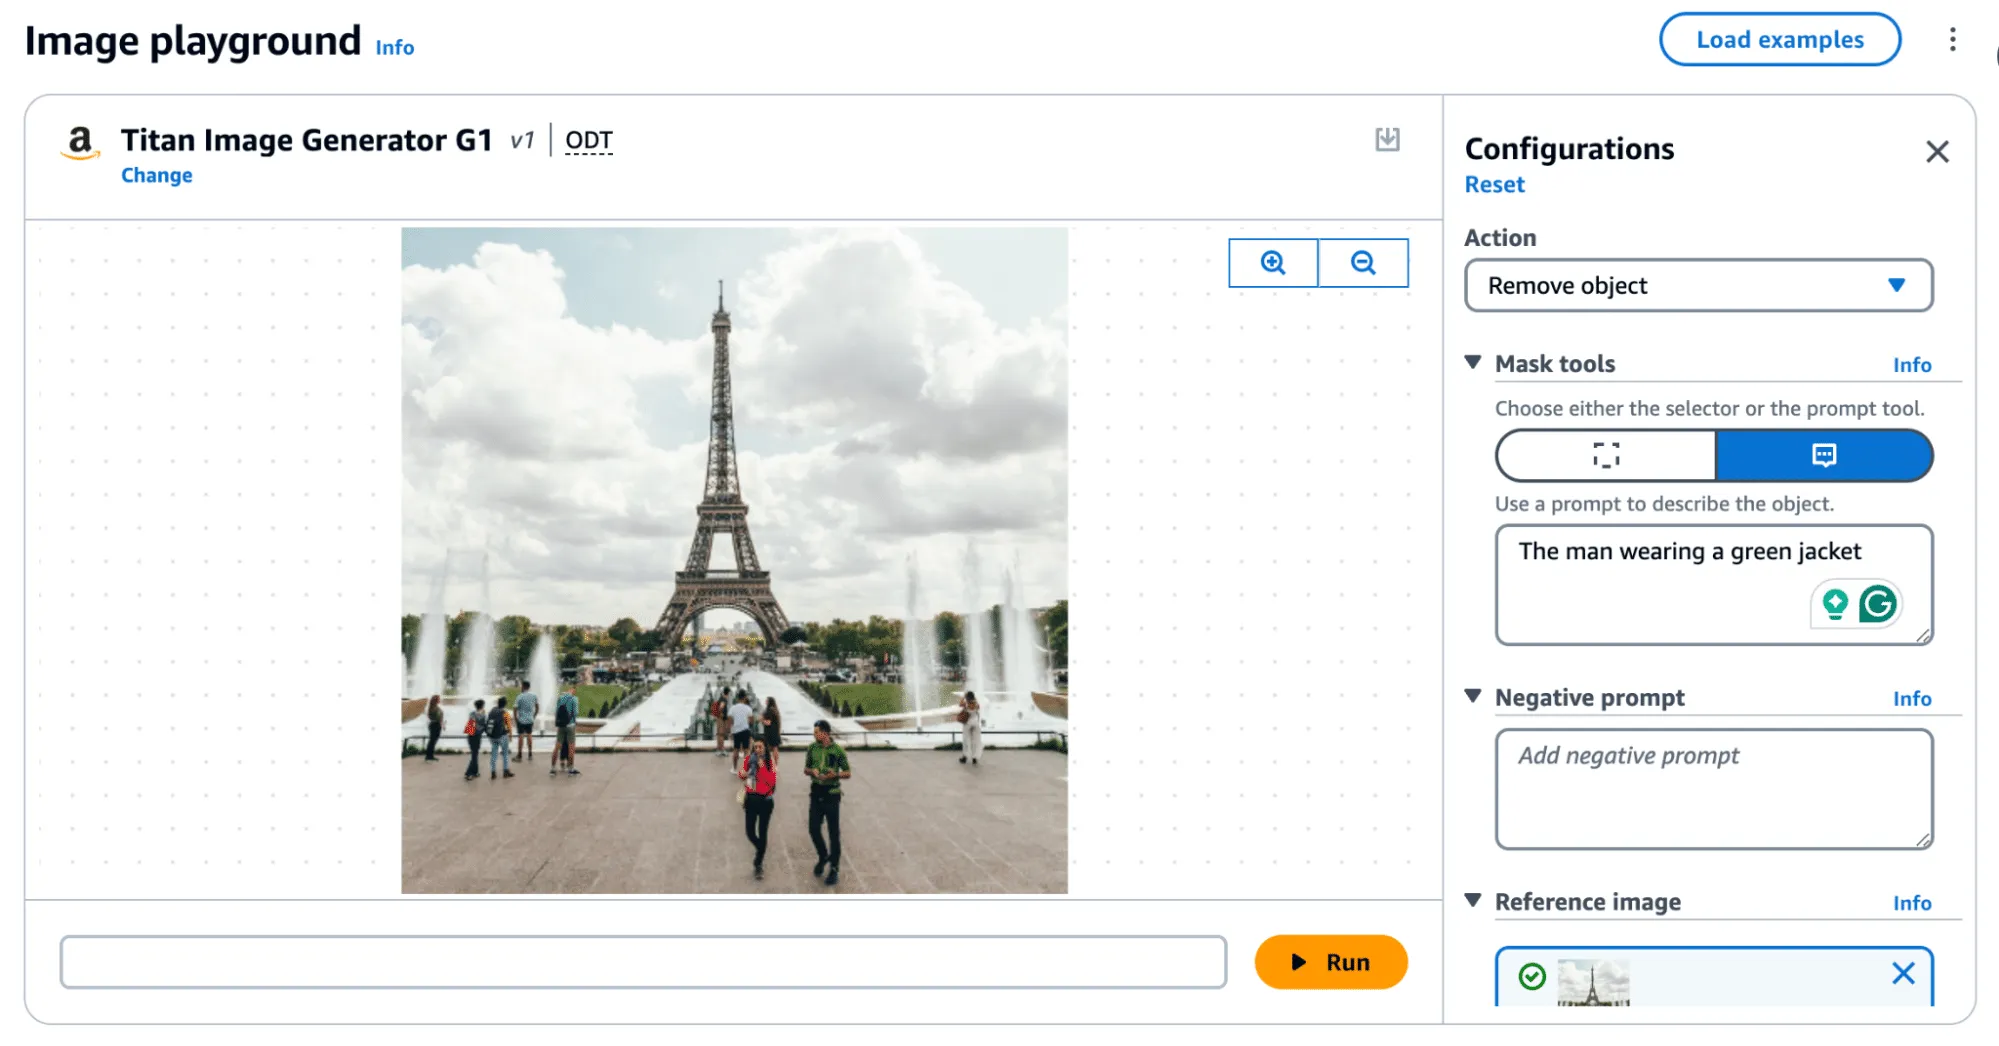Click the green lightbulb suggestion icon
Viewport: 1999px width, 1046px height.
pos(1835,604)
